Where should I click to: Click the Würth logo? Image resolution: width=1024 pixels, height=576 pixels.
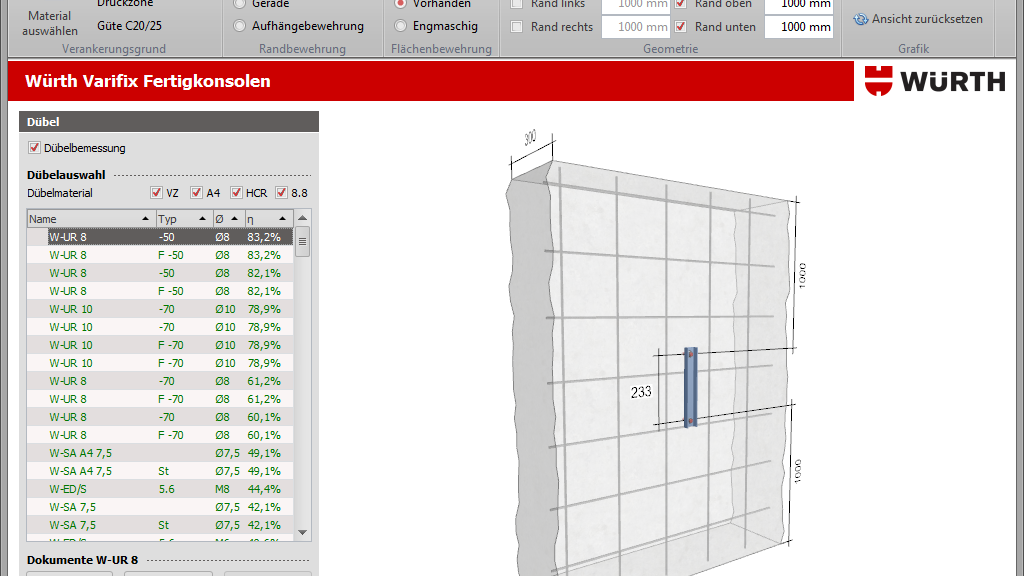click(x=935, y=81)
